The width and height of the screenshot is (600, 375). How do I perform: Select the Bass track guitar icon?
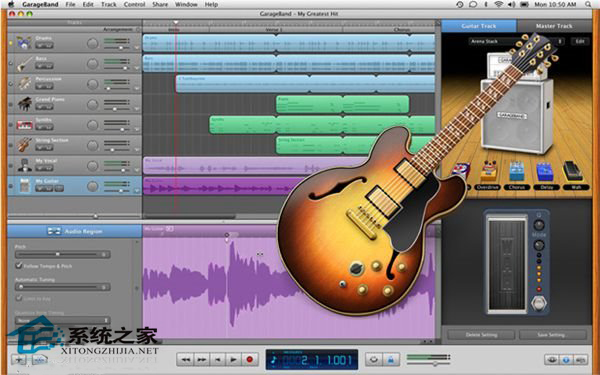[24, 64]
